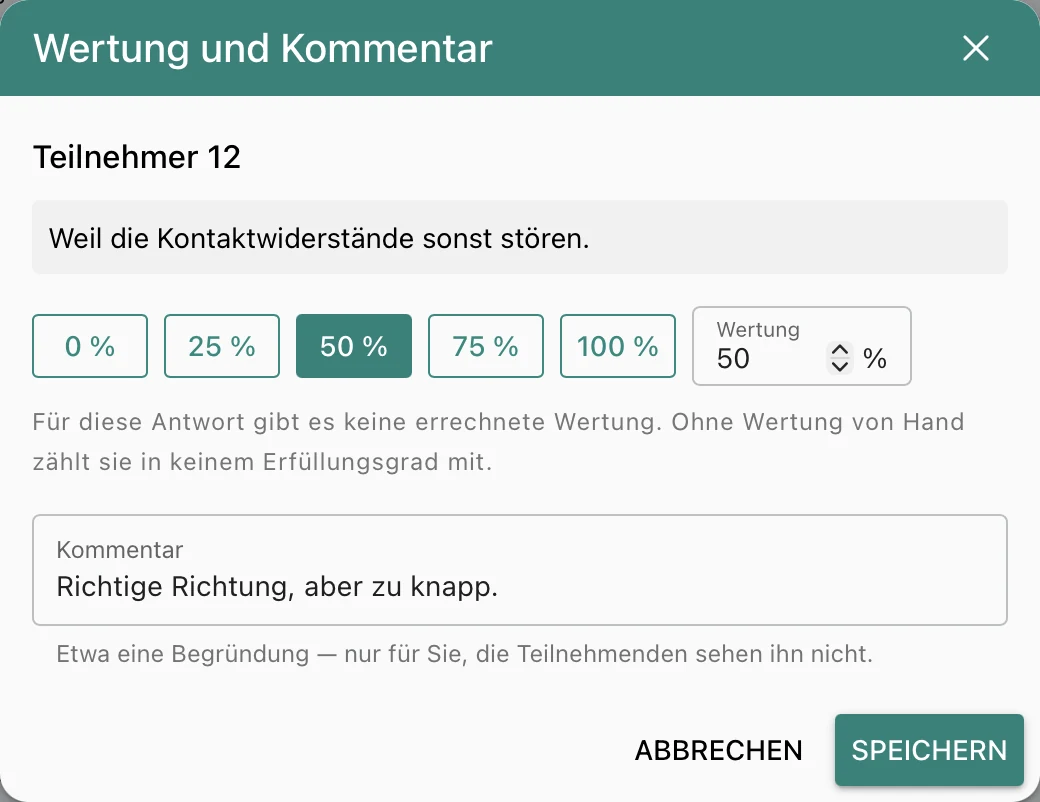Click the percent sign in Wertung field
This screenshot has height=802, width=1040.
[875, 359]
